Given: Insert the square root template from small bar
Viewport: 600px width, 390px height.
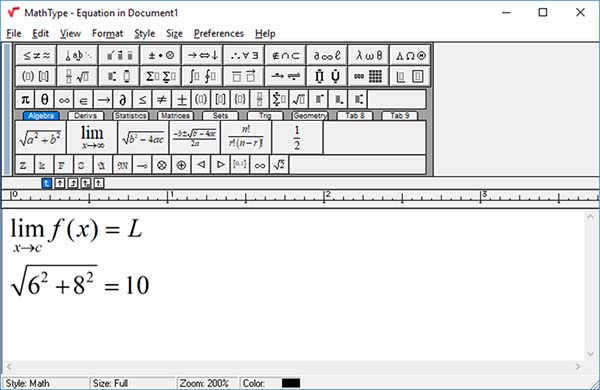Looking at the screenshot, I should (298, 100).
